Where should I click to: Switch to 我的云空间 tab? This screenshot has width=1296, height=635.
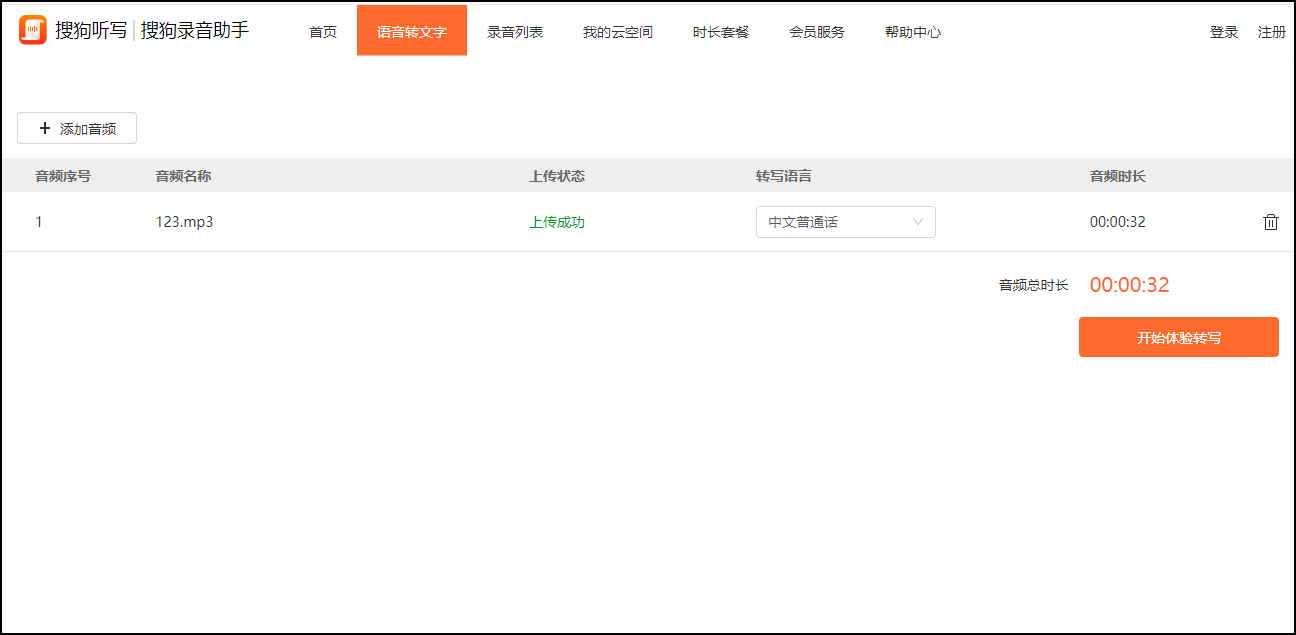point(618,32)
